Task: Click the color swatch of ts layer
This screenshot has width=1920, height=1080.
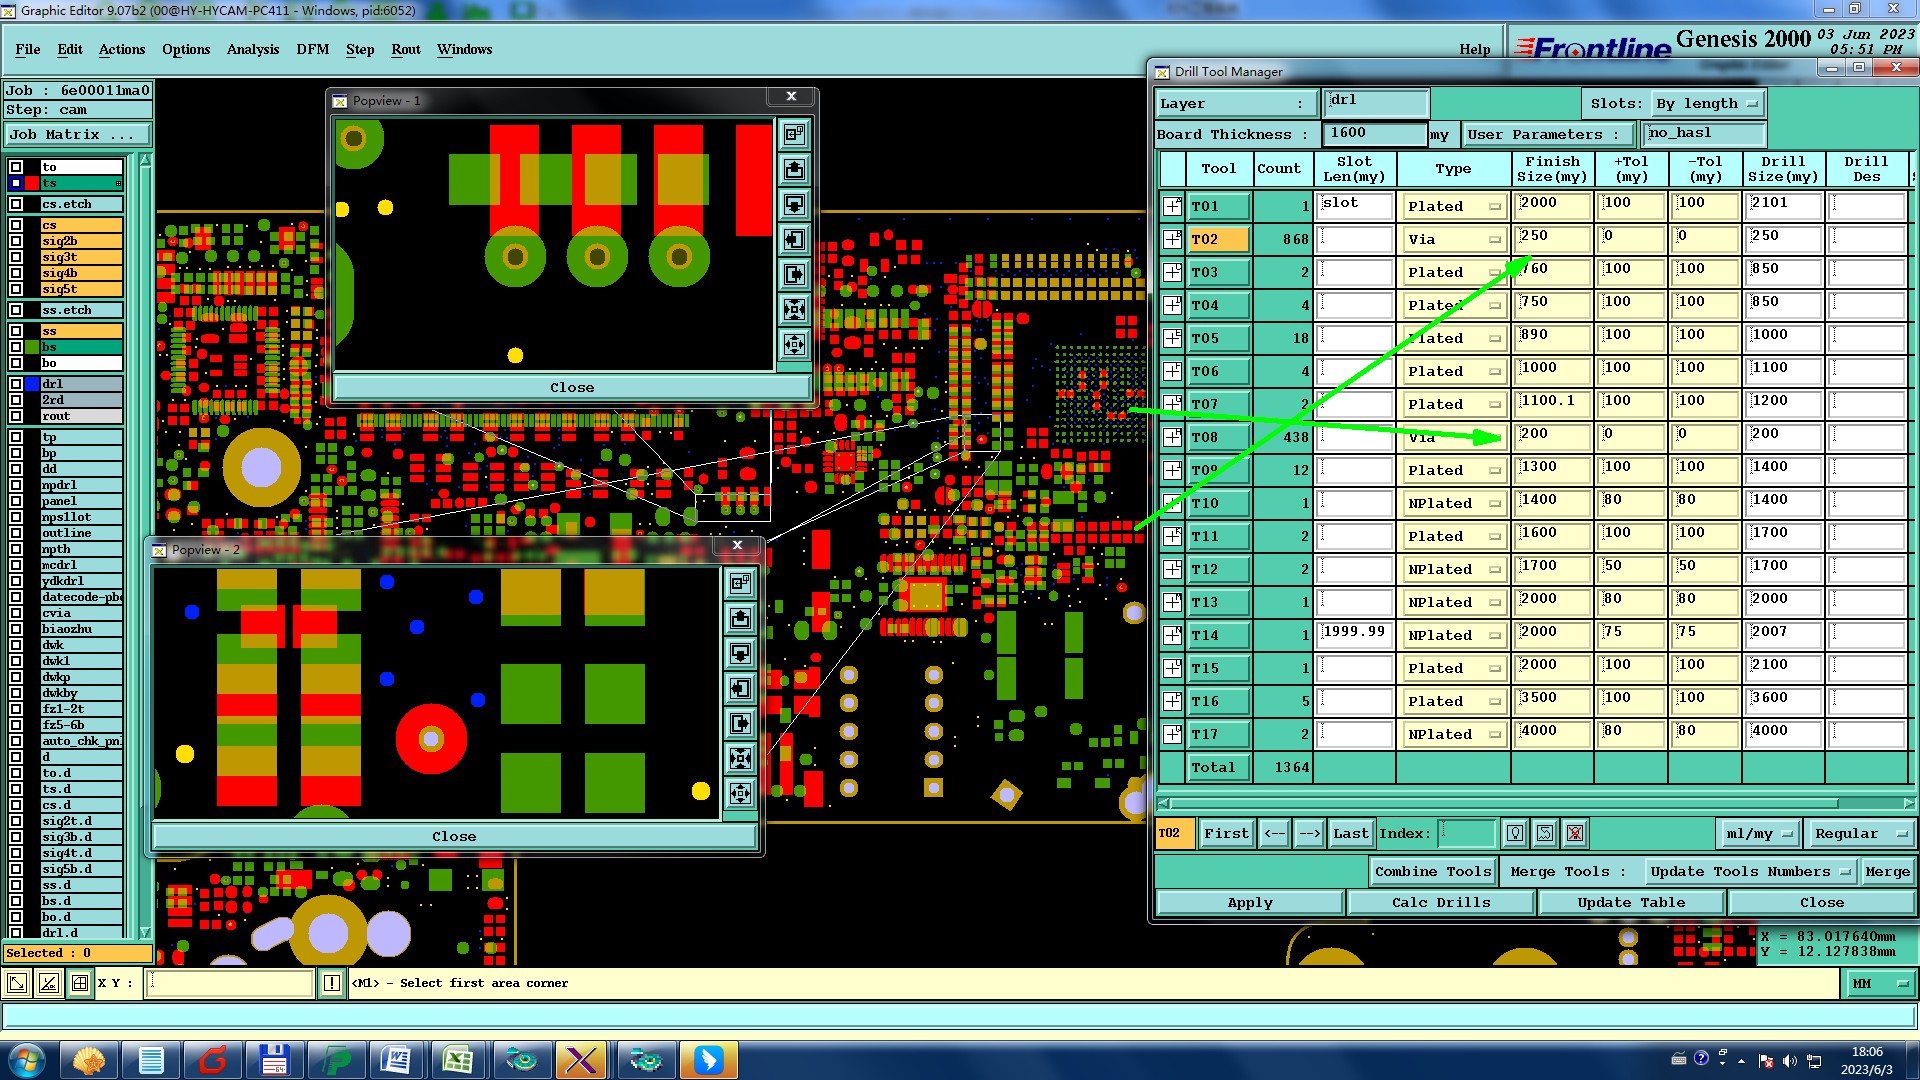Action: pyautogui.click(x=32, y=183)
